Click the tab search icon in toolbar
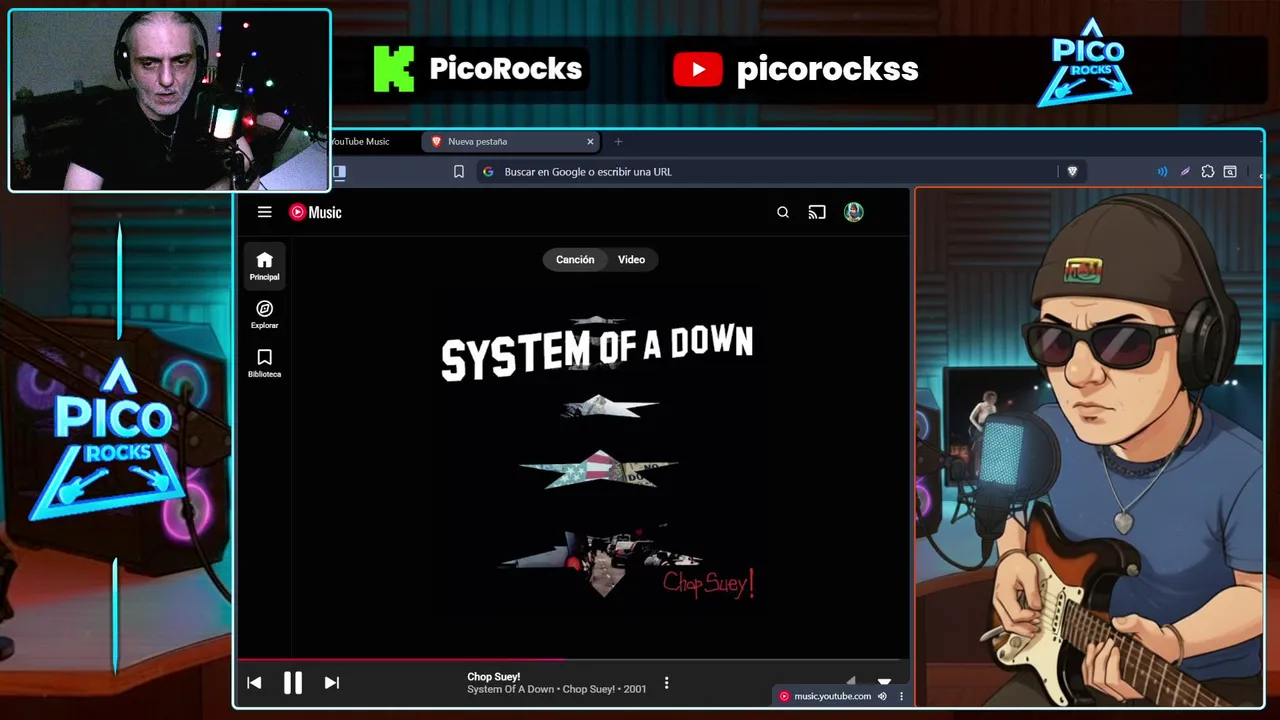The width and height of the screenshot is (1280, 720). (1230, 172)
